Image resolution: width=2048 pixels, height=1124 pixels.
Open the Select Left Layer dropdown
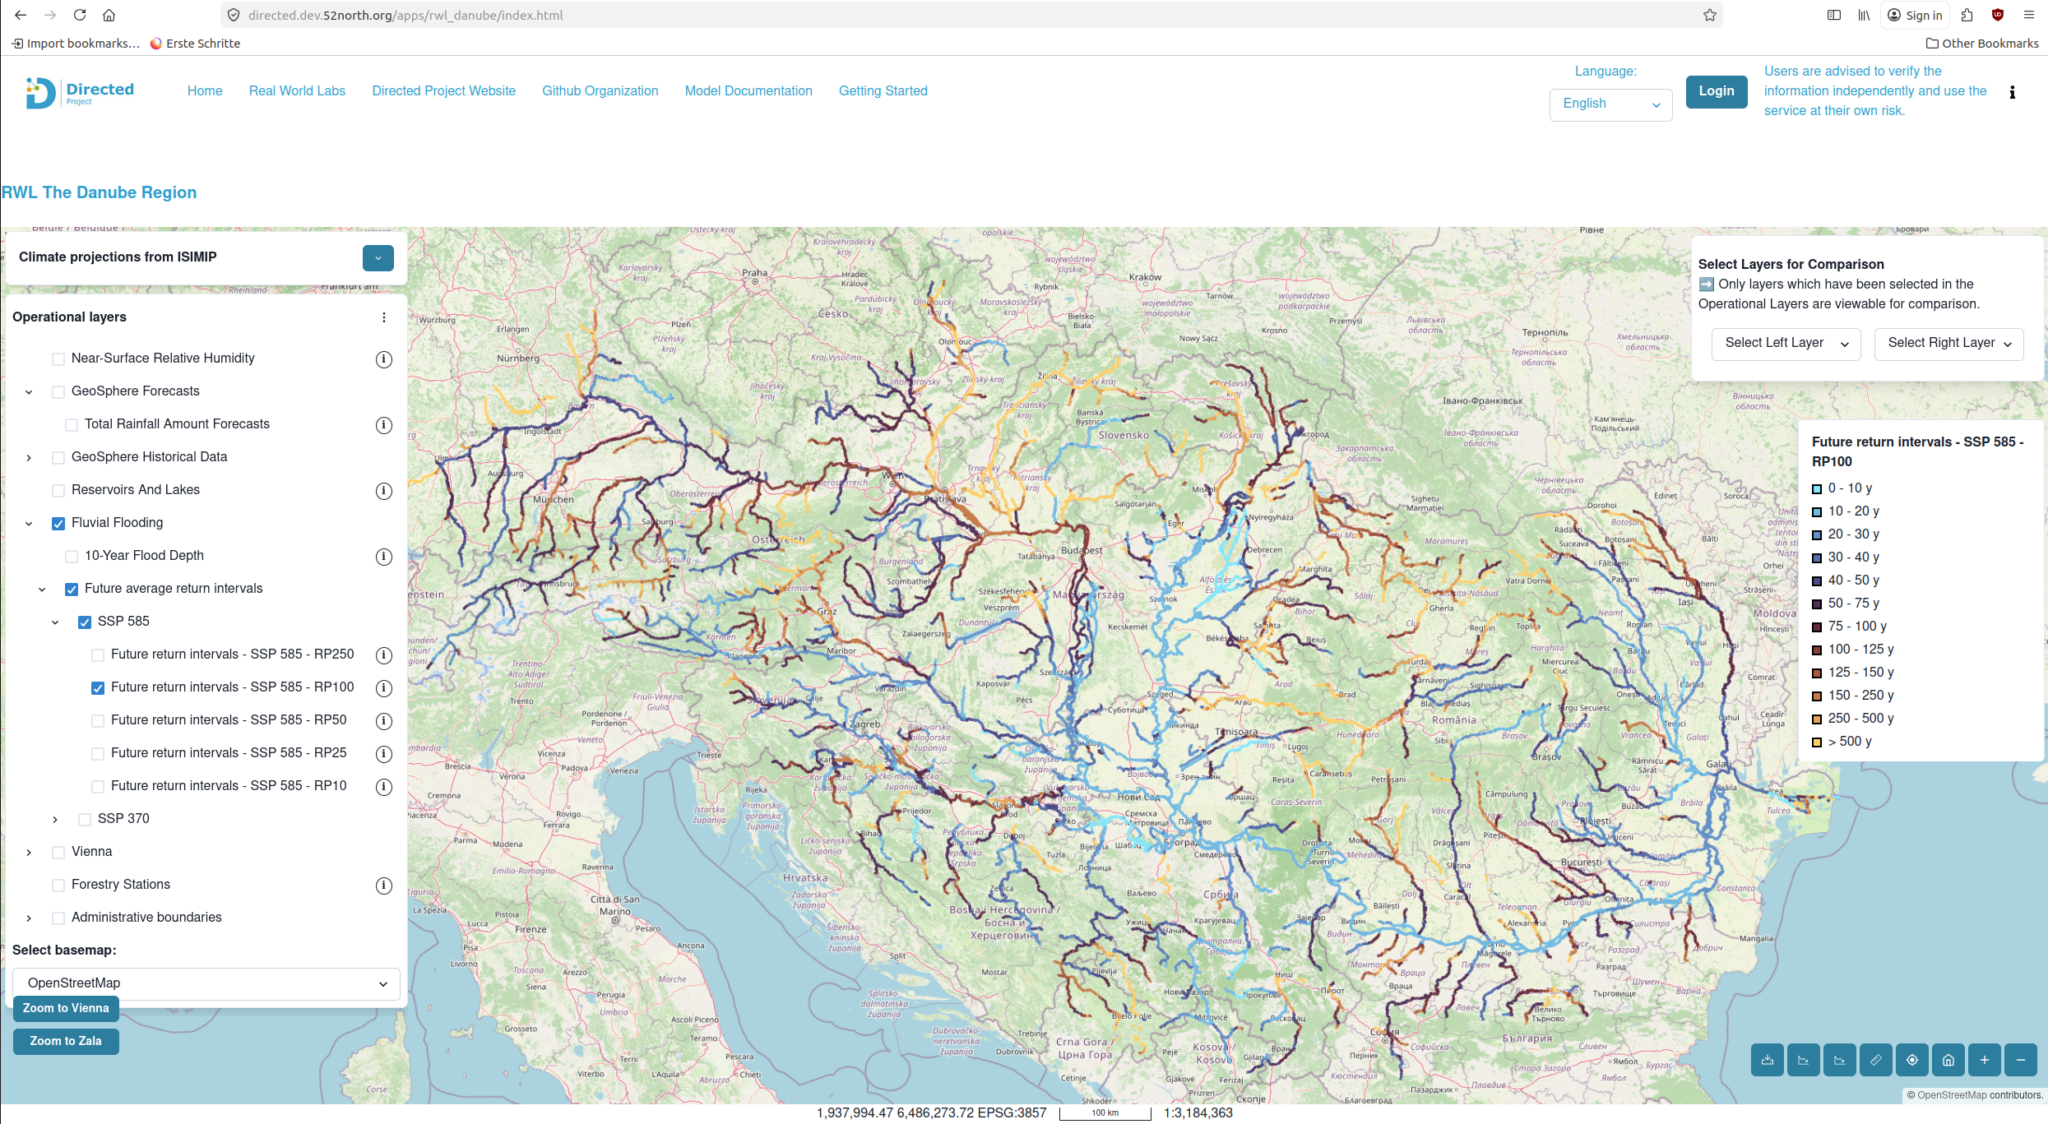[1785, 343]
